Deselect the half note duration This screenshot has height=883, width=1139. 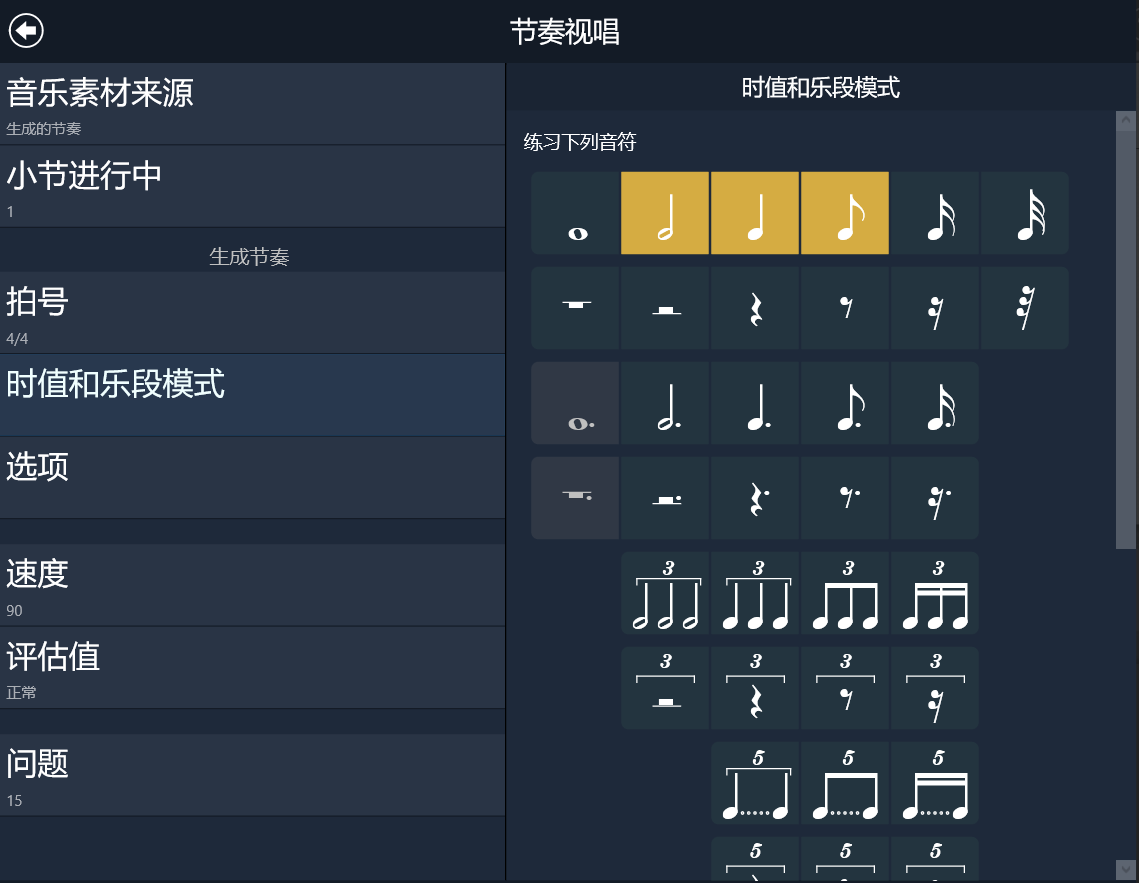tap(665, 213)
